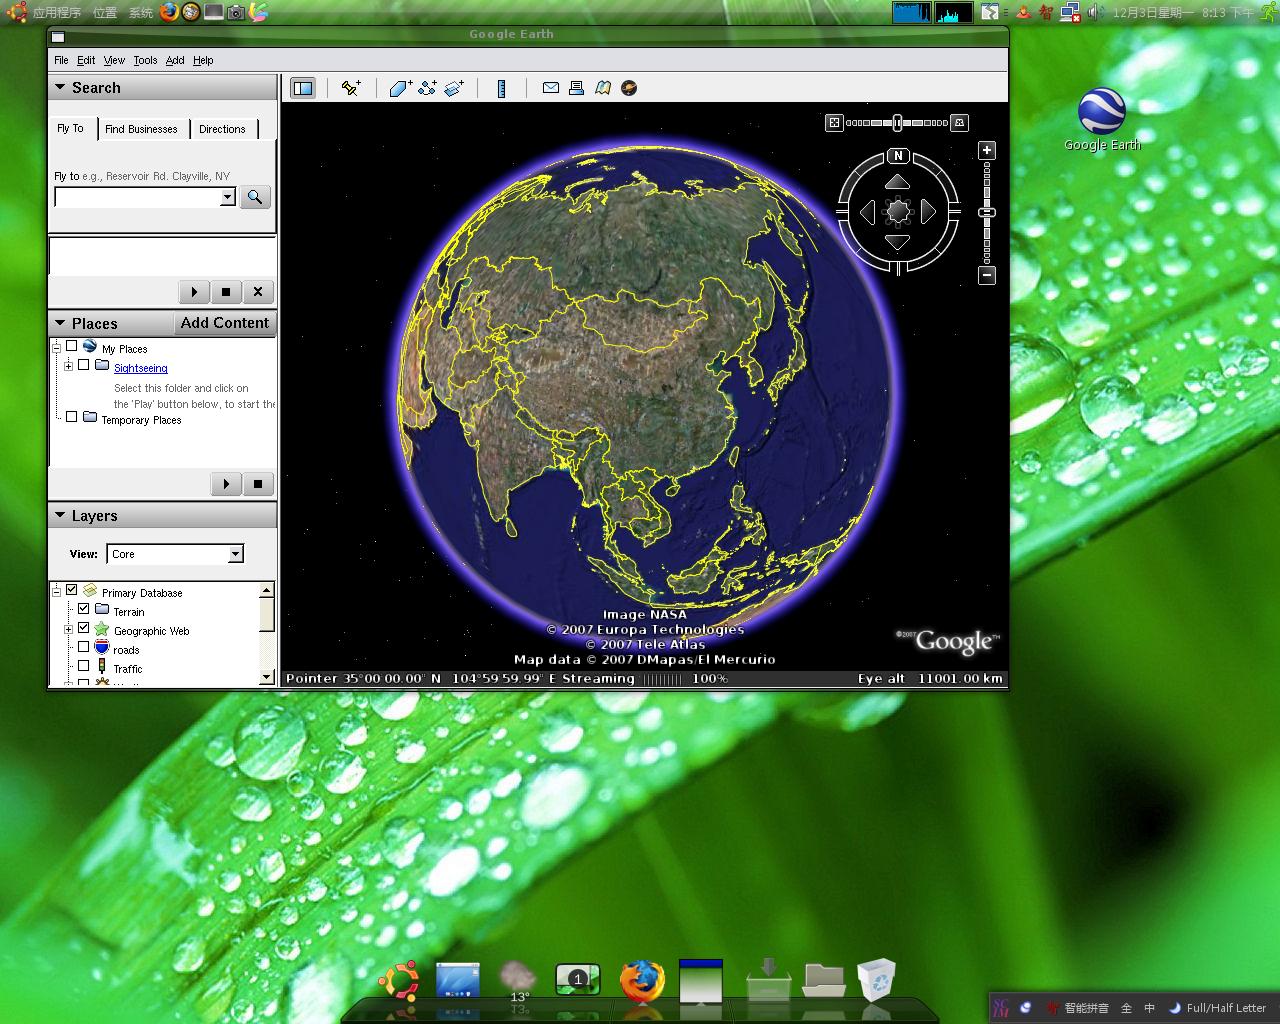The height and width of the screenshot is (1024, 1280).
Task: Uncheck the Primary Database layer
Action: tap(72, 590)
